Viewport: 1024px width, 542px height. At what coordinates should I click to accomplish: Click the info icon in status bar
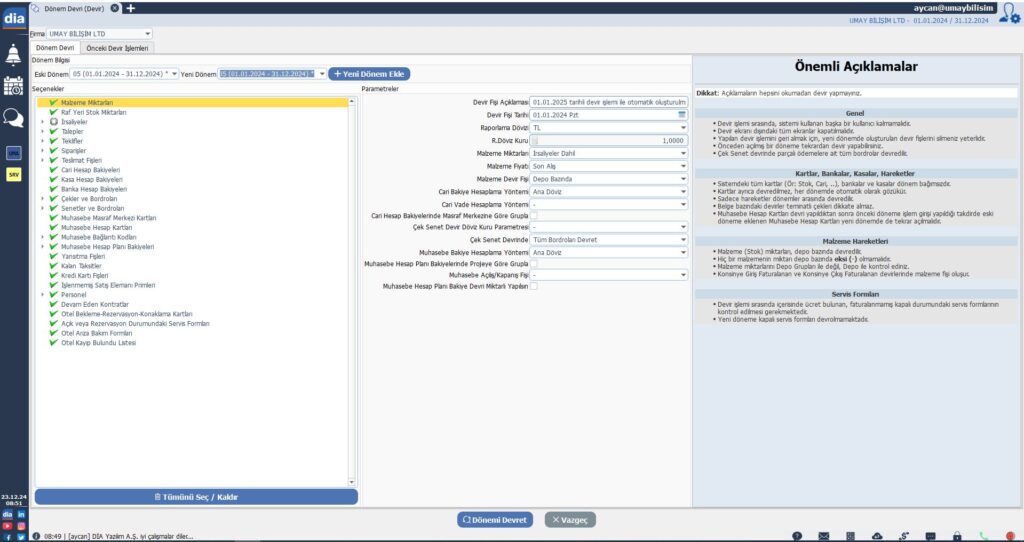click(37, 536)
